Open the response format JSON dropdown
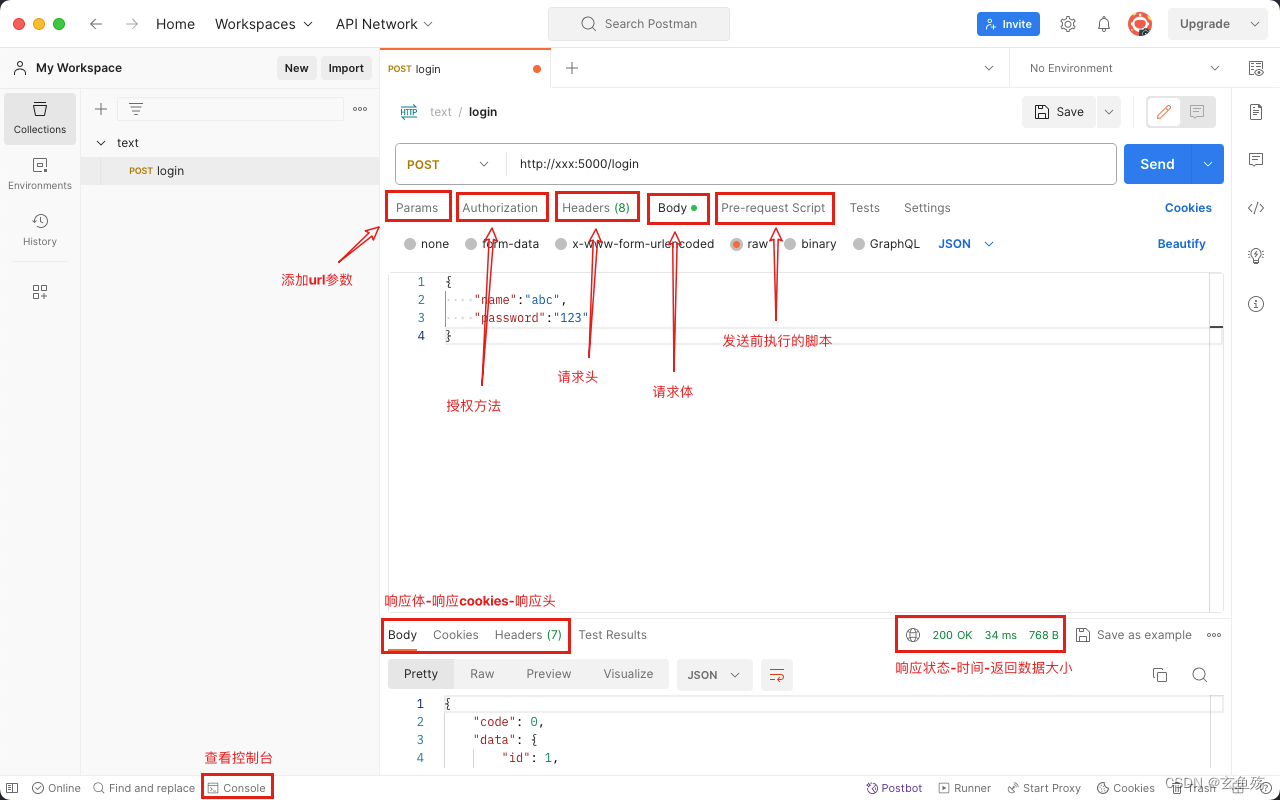Viewport: 1280px width, 800px height. [x=715, y=675]
